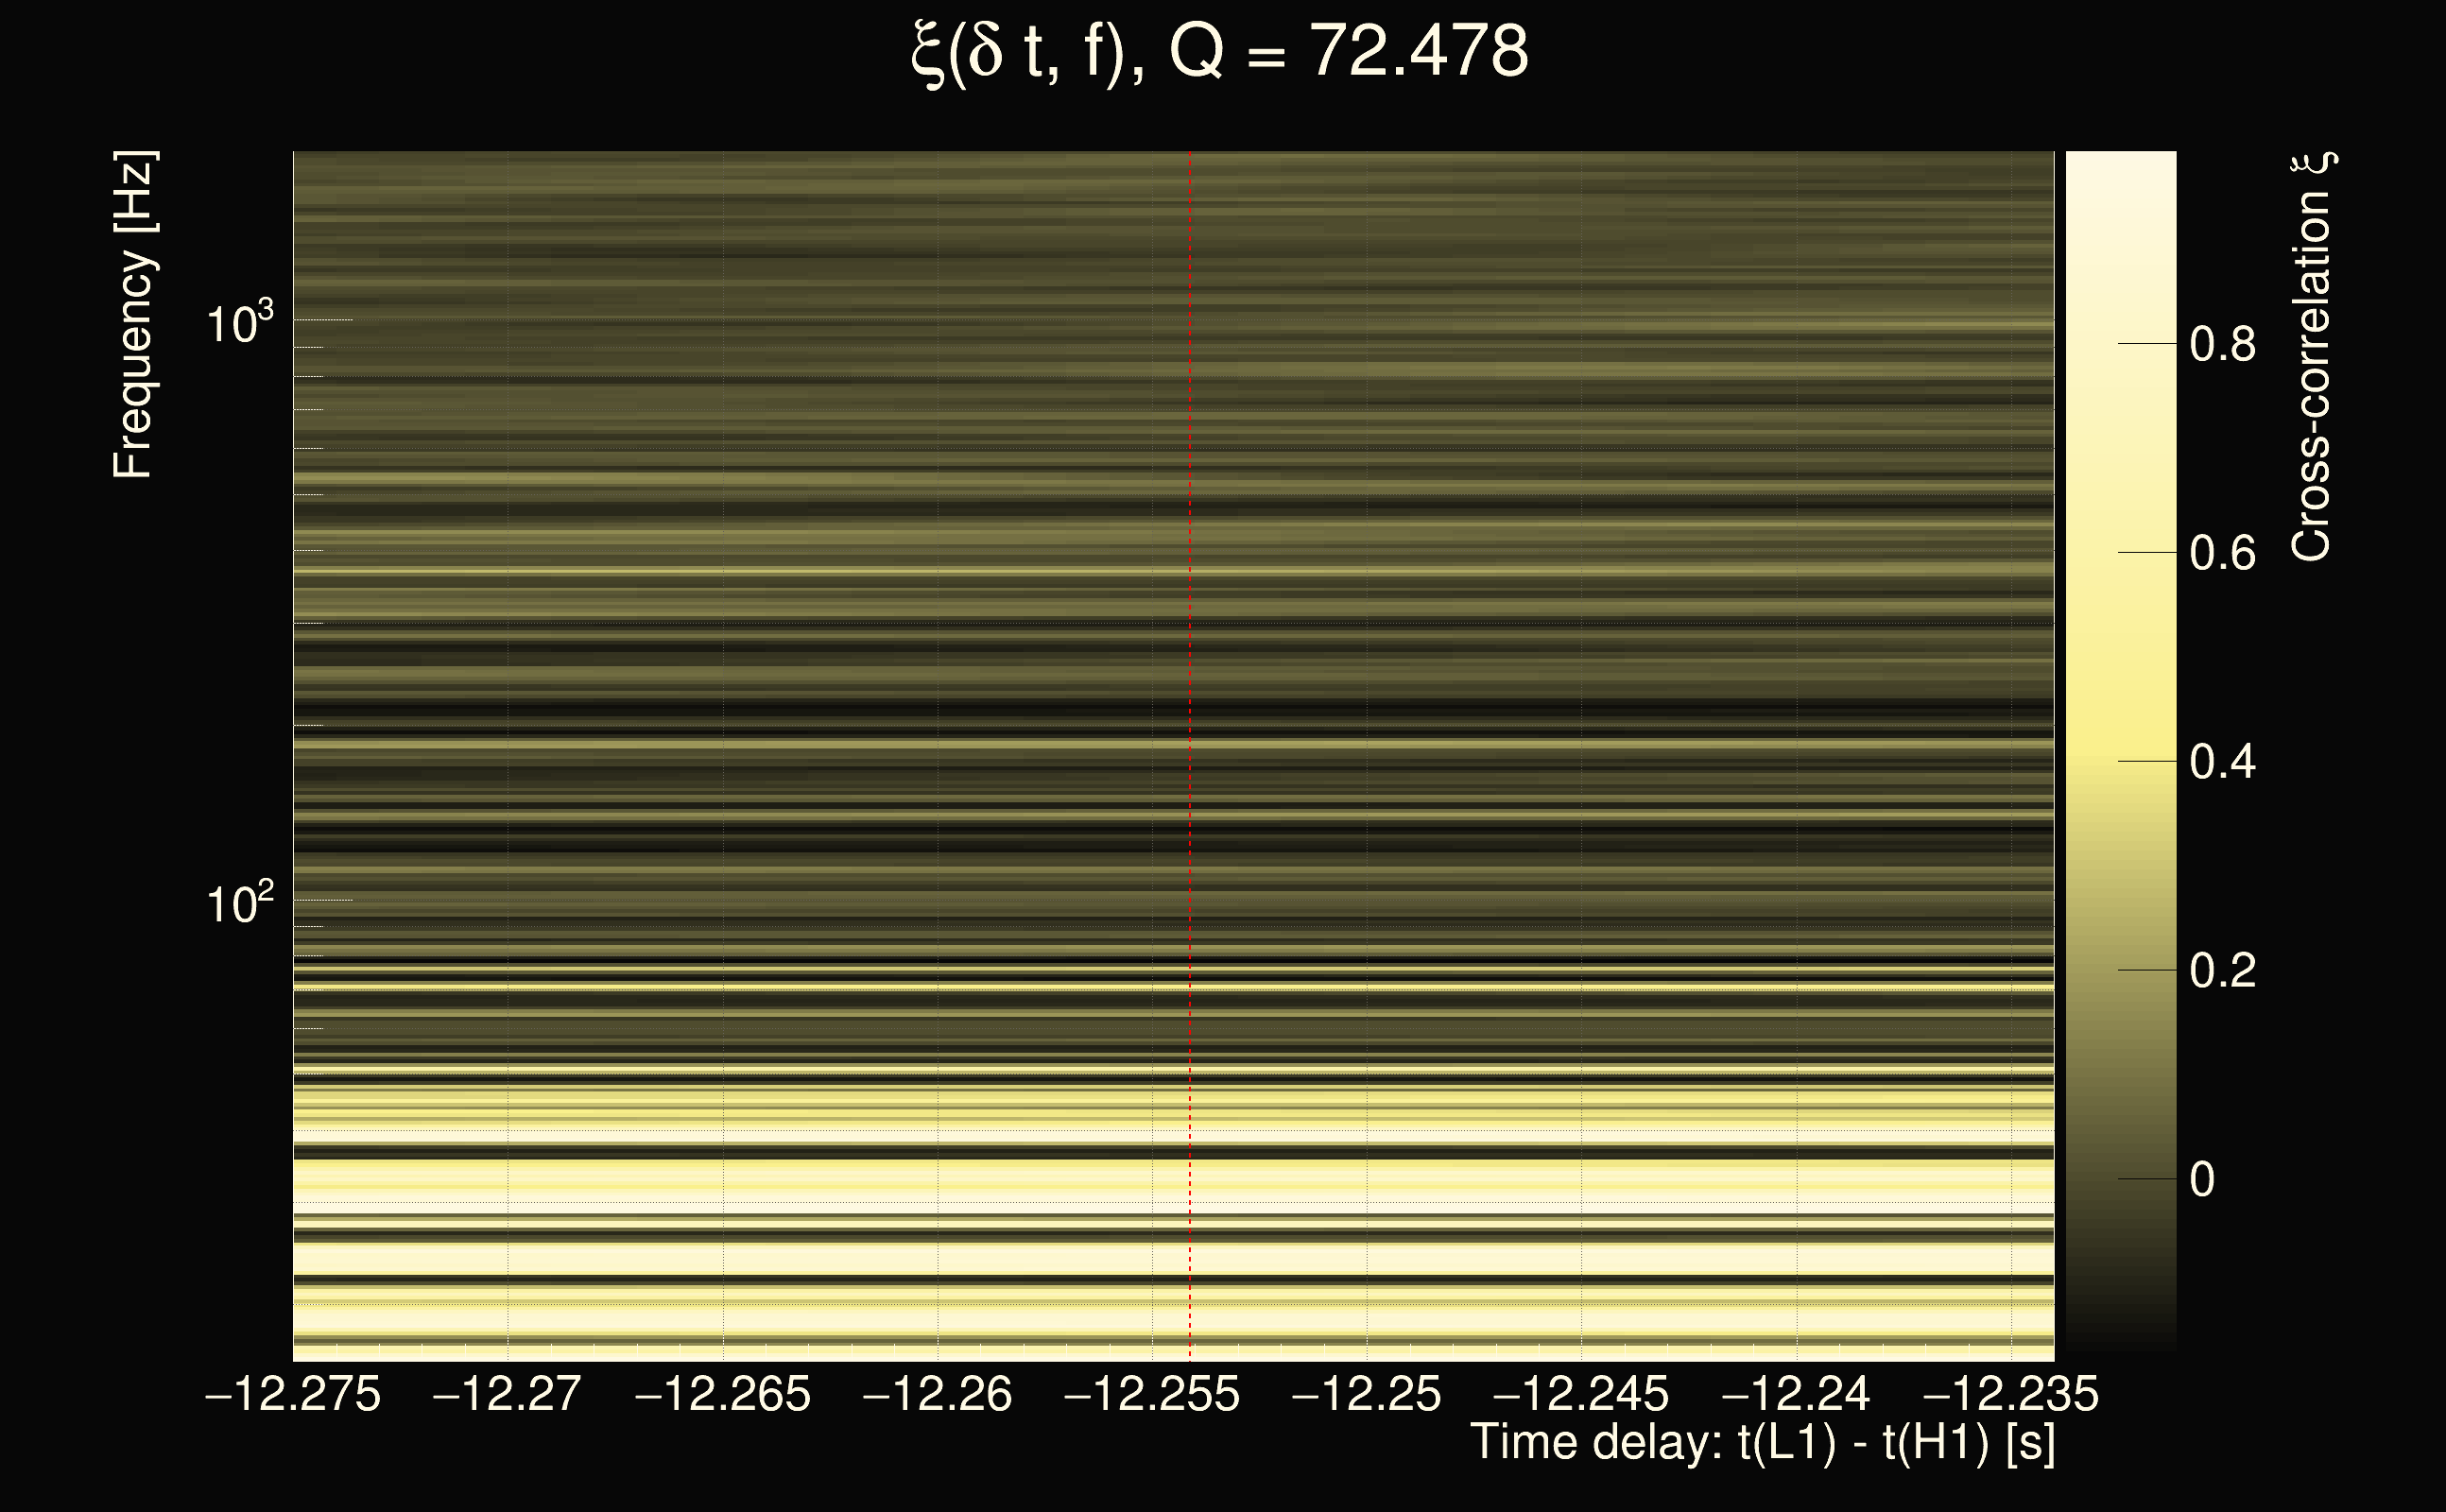This screenshot has width=2446, height=1512.
Task: Click the 0.8 colorbar tick label
Action: click(x=2222, y=345)
